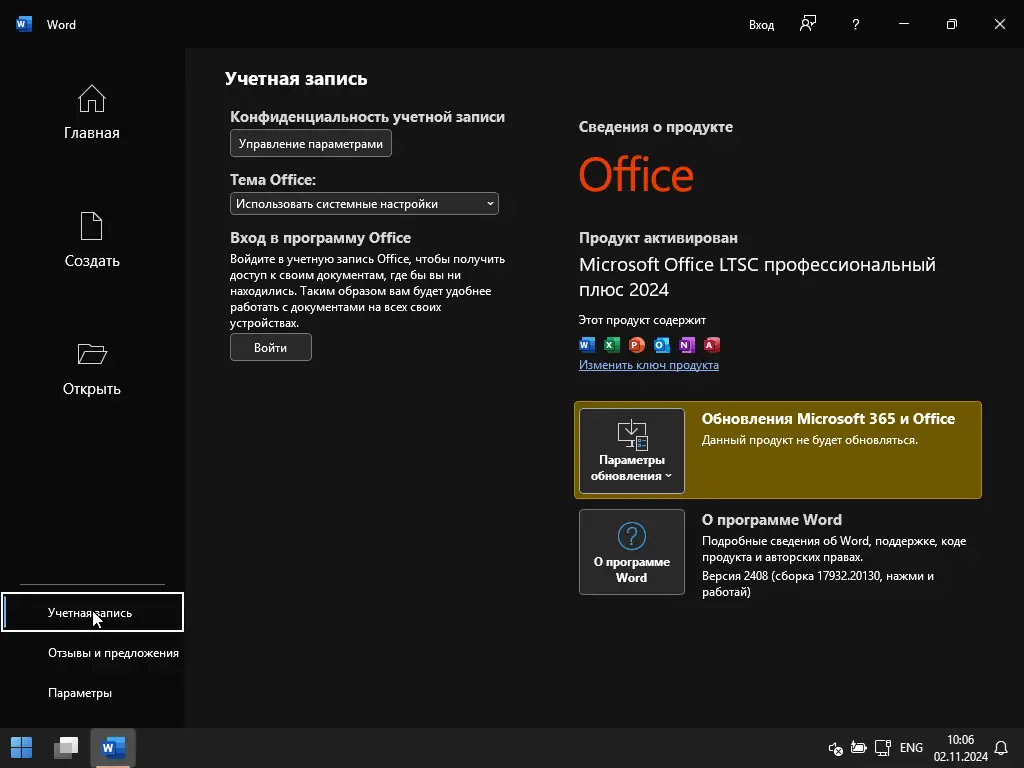This screenshot has height=768, width=1024.
Task: Open the Тема Office dropdown
Action: click(x=364, y=203)
